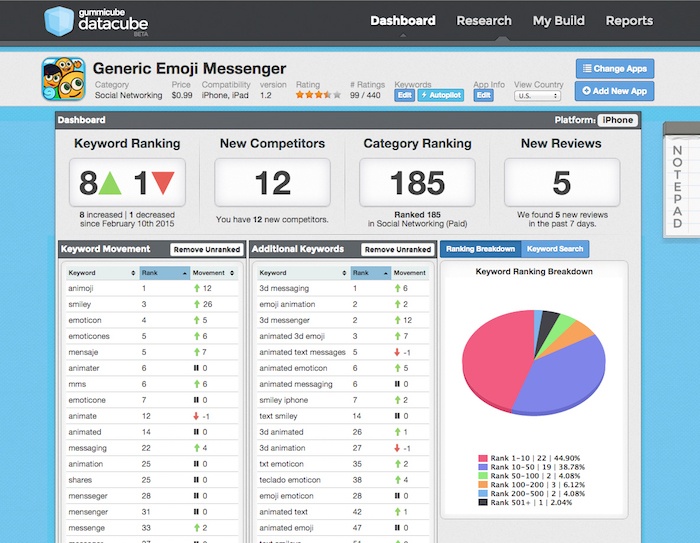The image size is (700, 543).
Task: Open the Platform iPhone selector
Action: point(617,120)
